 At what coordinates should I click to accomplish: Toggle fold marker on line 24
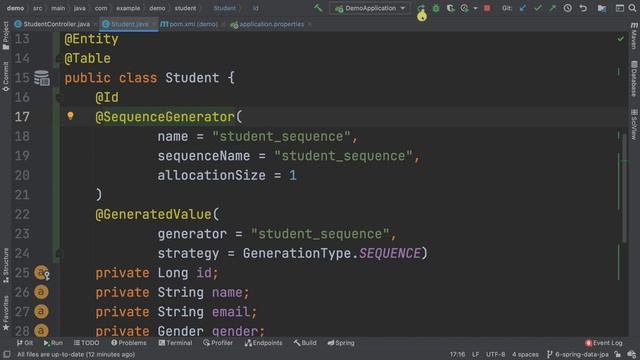click(x=59, y=253)
